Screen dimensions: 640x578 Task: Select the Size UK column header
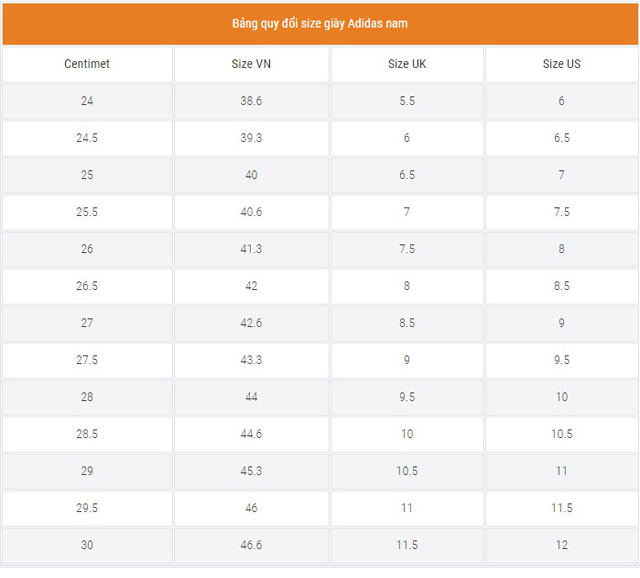coord(407,64)
